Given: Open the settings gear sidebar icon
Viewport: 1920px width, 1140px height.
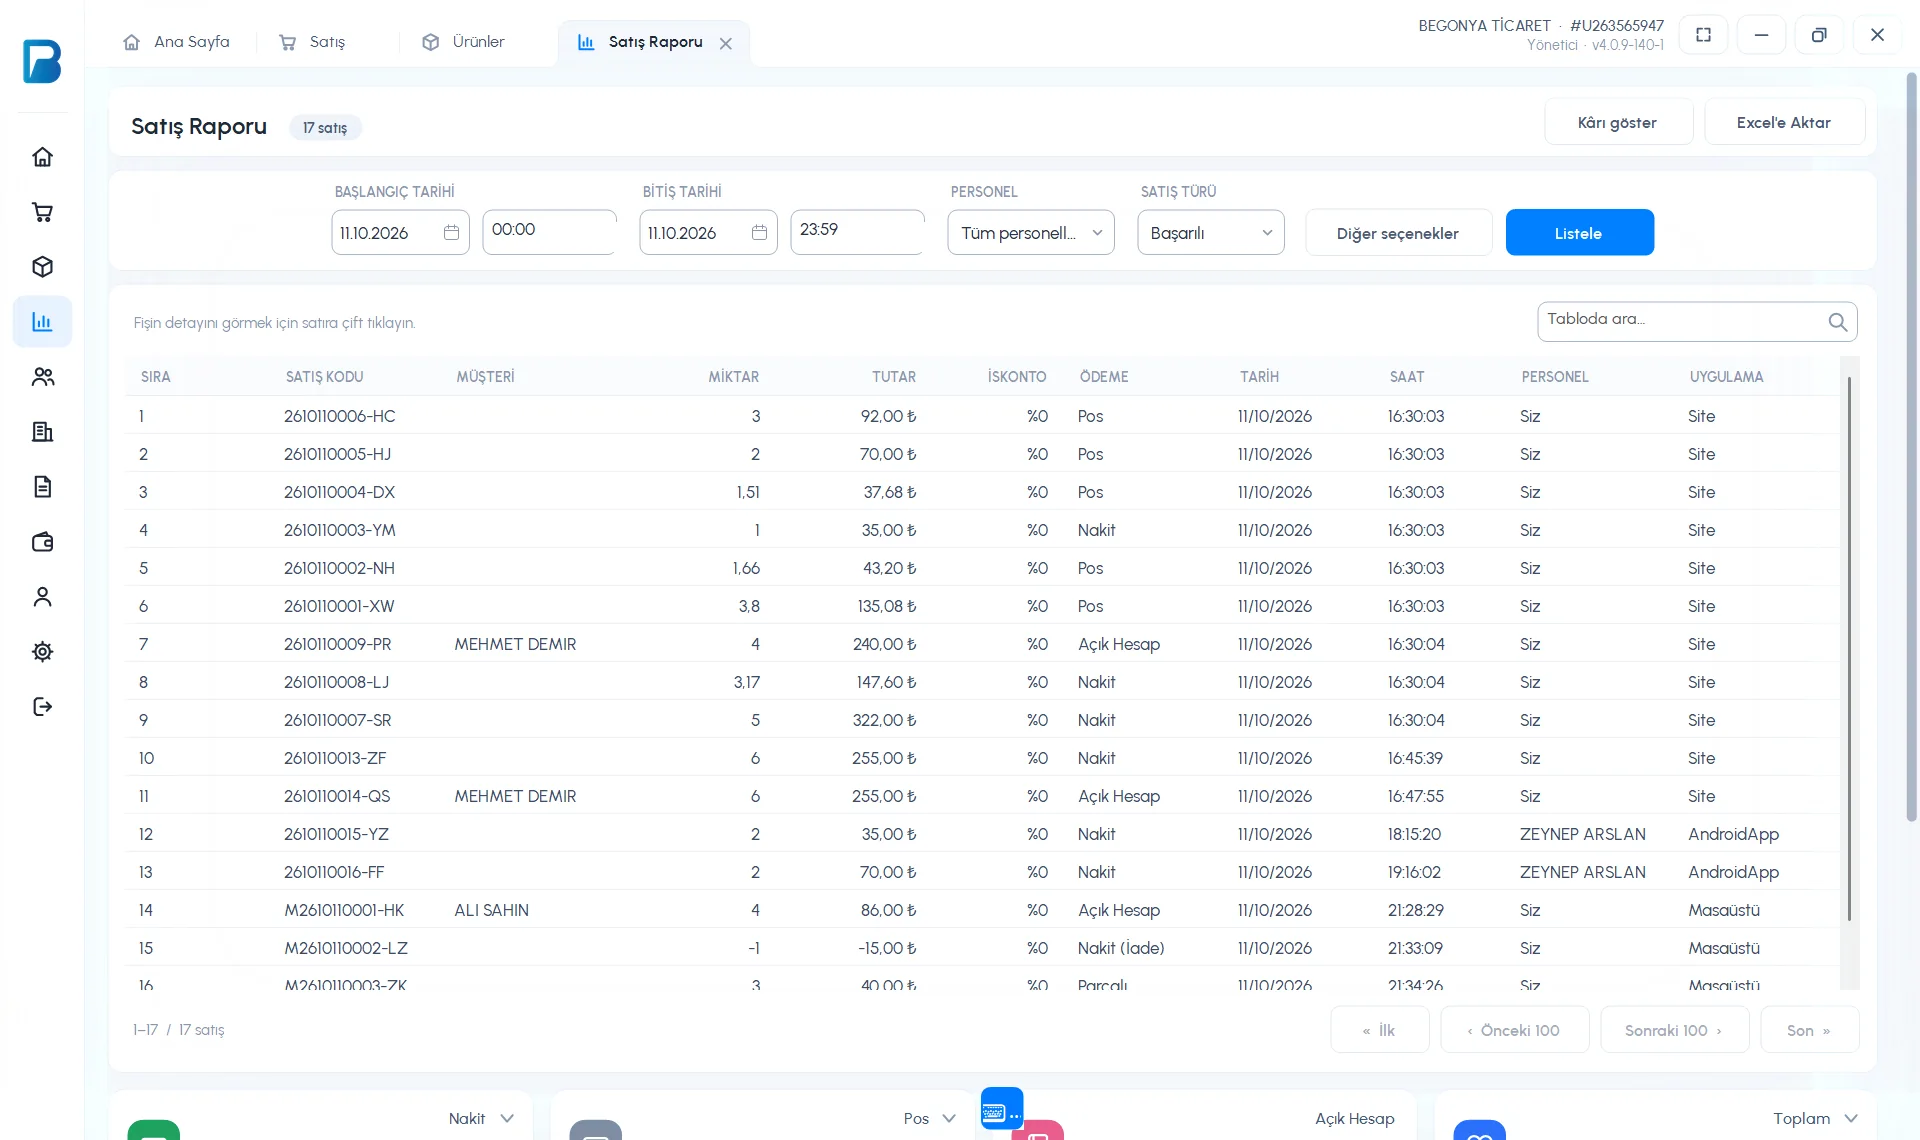Looking at the screenshot, I should point(42,652).
